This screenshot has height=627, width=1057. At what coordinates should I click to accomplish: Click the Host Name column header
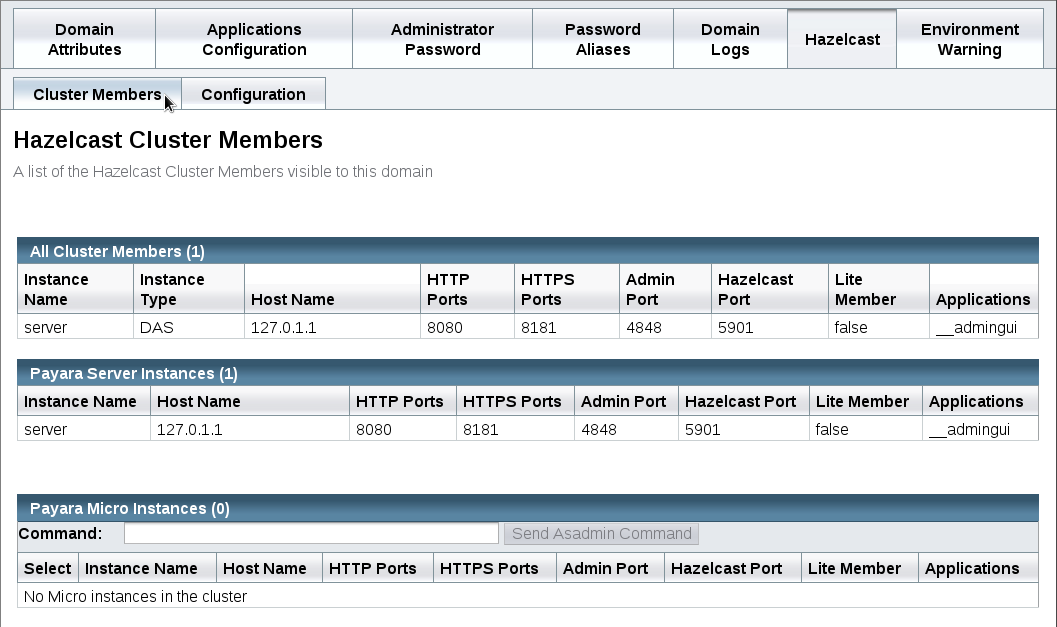tap(292, 298)
